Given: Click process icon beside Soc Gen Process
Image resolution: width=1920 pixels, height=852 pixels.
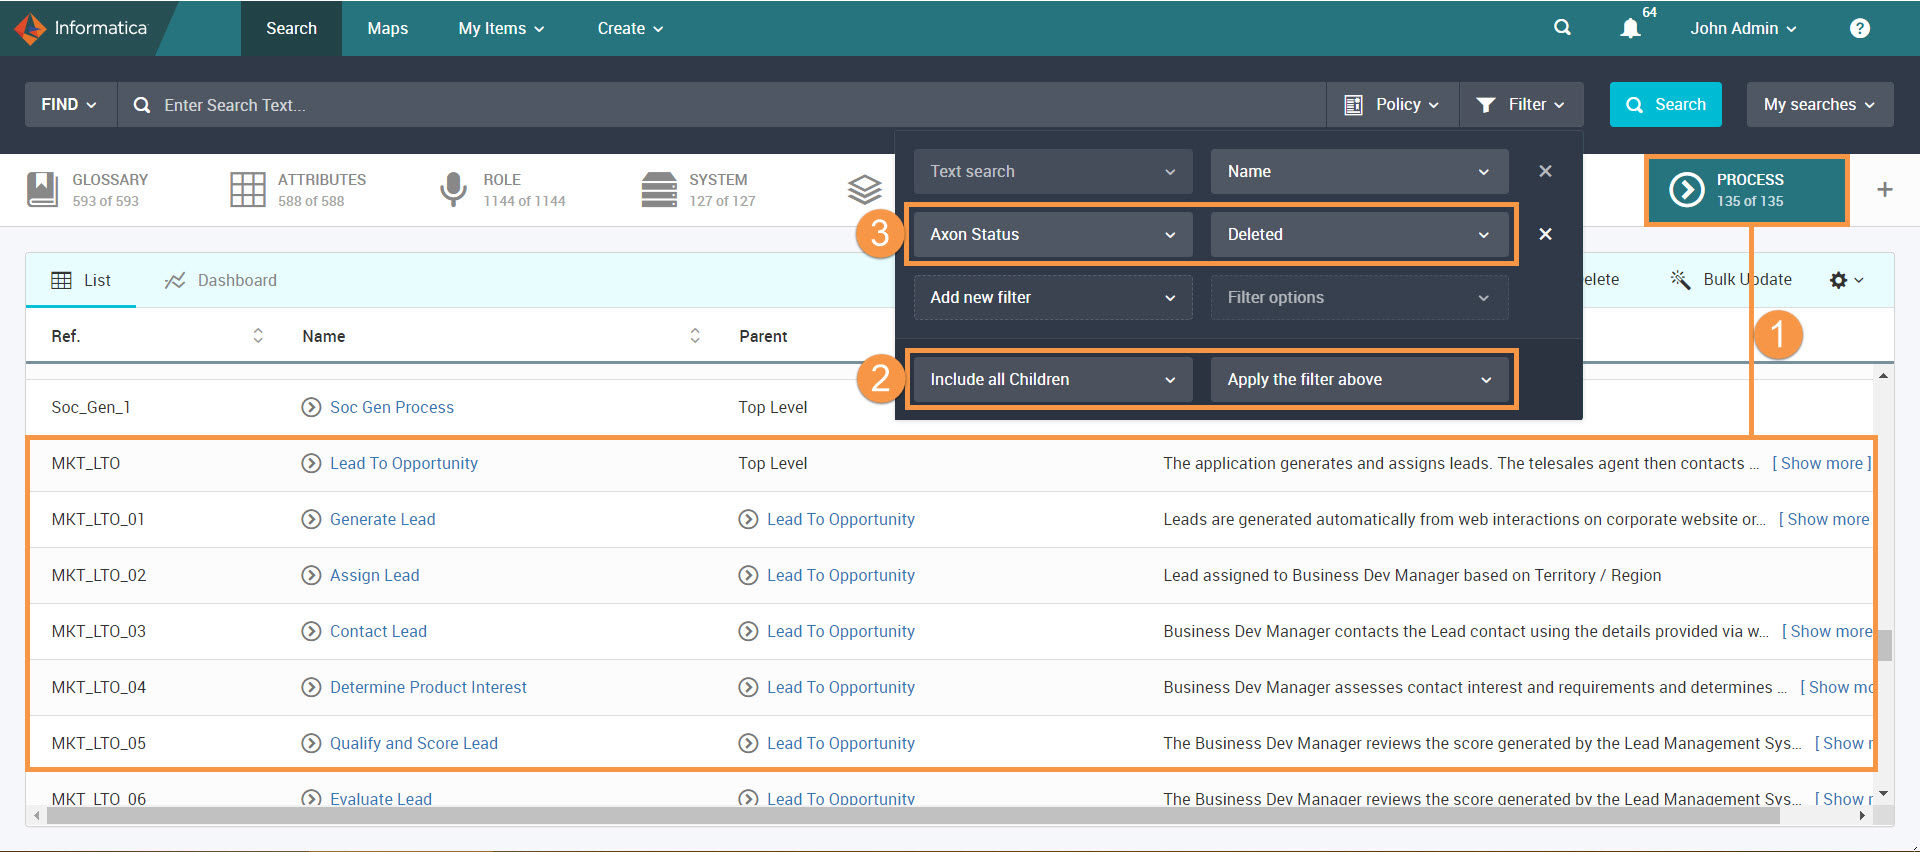Looking at the screenshot, I should click(311, 407).
